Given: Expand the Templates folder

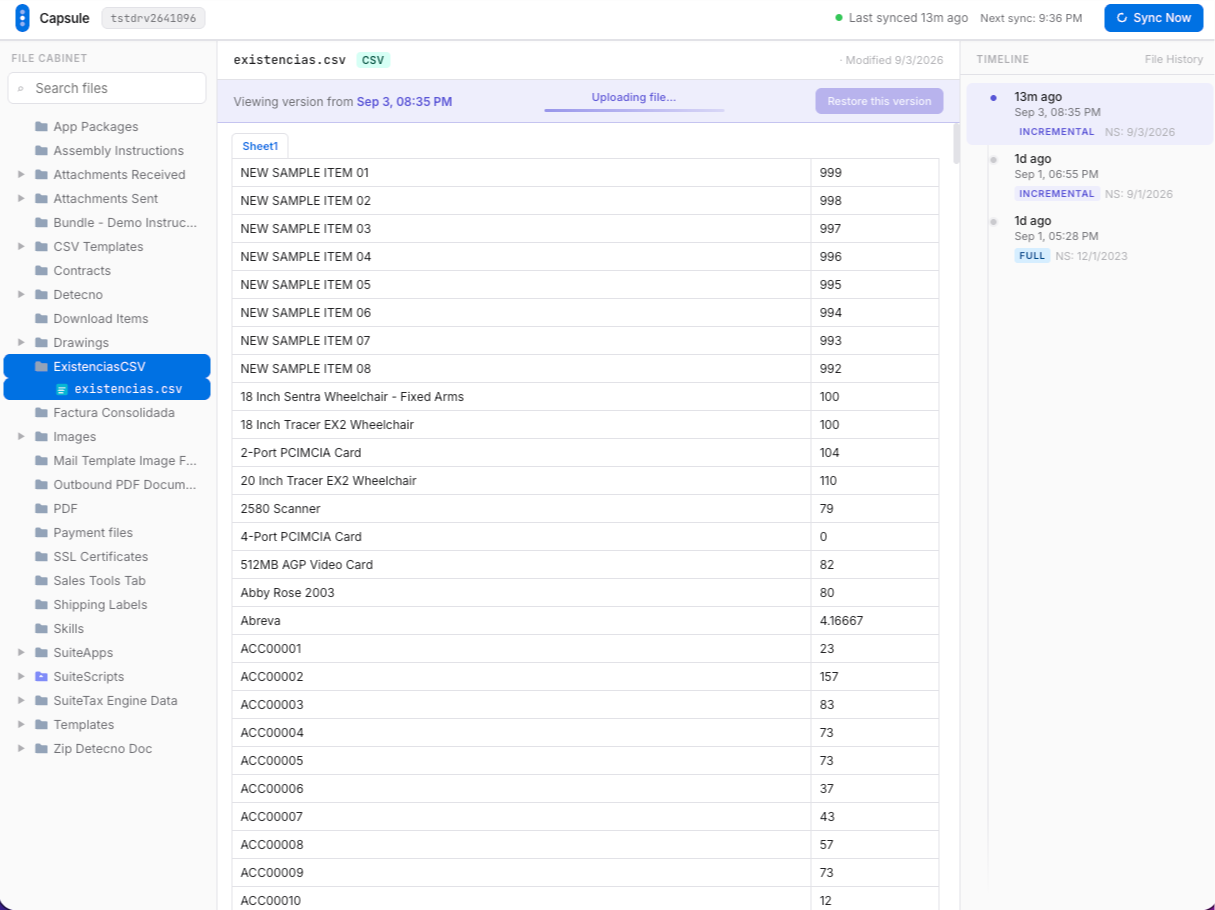Looking at the screenshot, I should 21,725.
